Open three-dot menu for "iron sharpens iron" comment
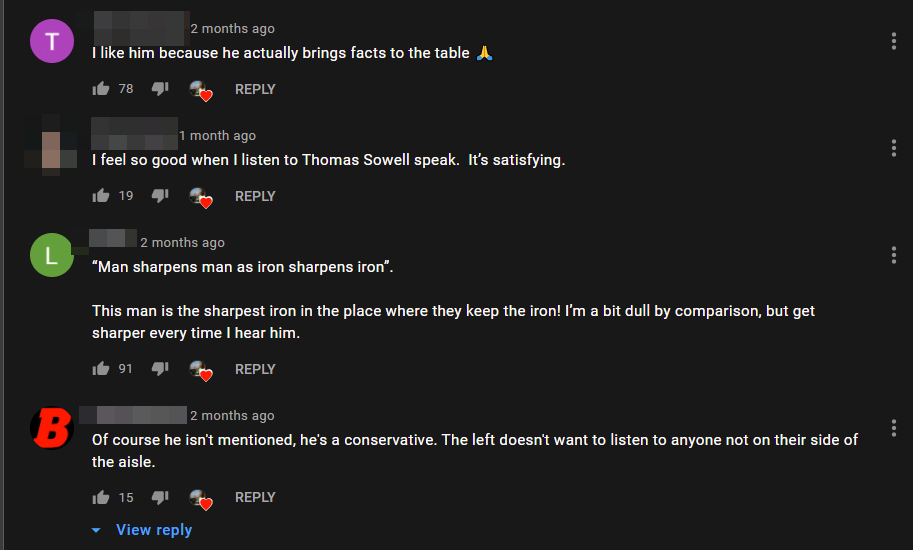The width and height of the screenshot is (913, 550). point(893,255)
